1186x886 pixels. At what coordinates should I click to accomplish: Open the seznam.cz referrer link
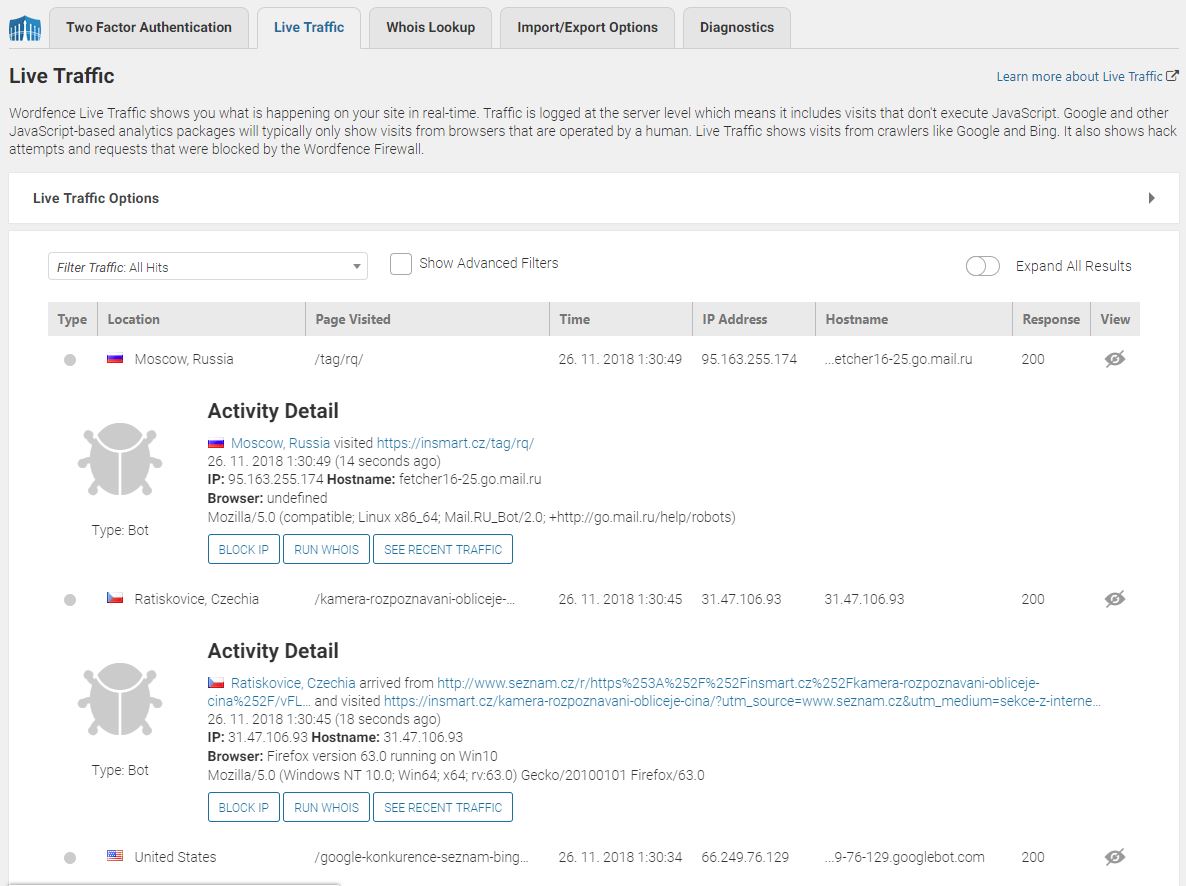pyautogui.click(x=738, y=682)
